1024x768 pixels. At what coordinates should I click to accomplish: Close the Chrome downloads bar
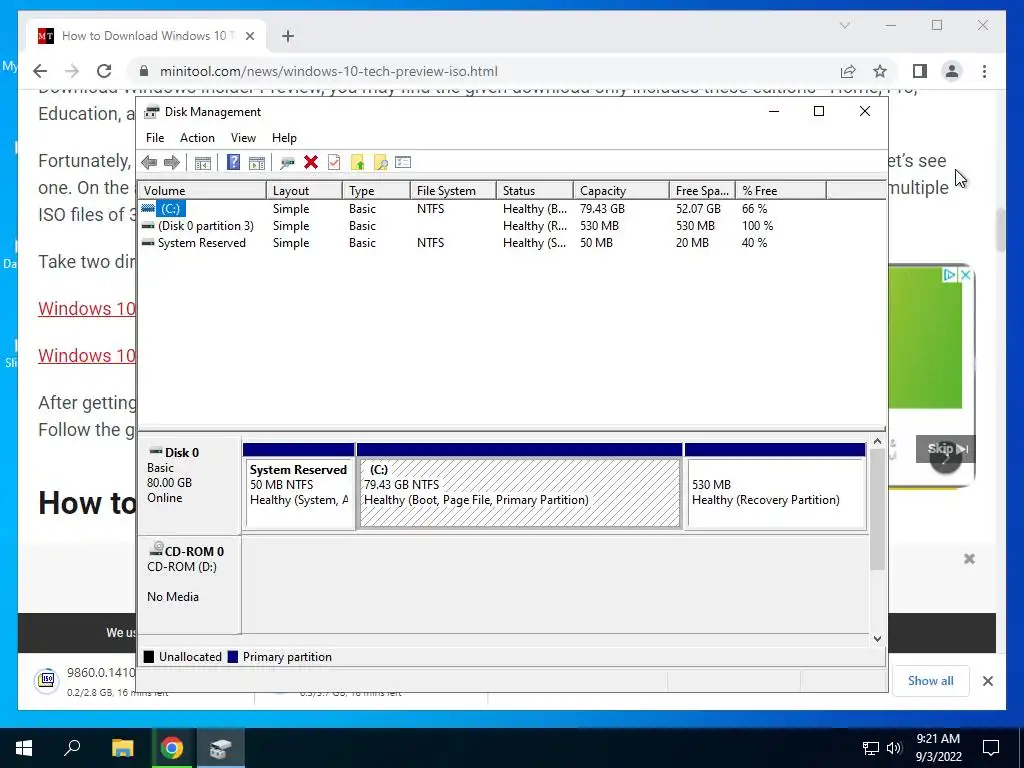tap(988, 681)
